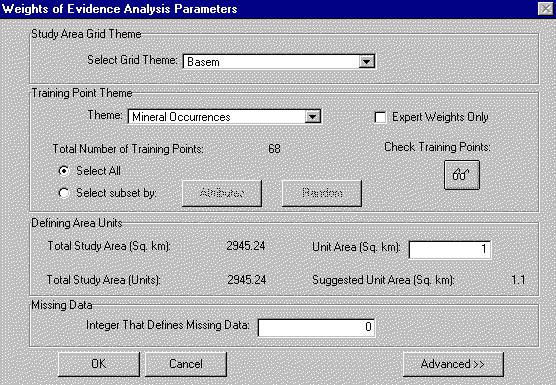
Task: Click the Expert Weights Only label
Action: (440, 117)
